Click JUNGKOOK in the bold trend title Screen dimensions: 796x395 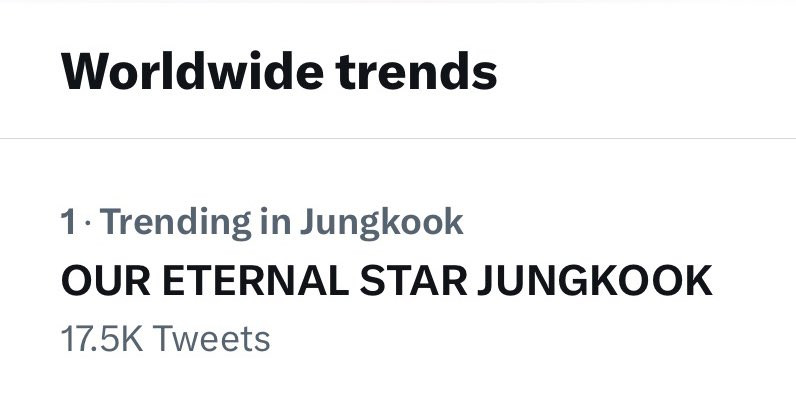[595, 281]
